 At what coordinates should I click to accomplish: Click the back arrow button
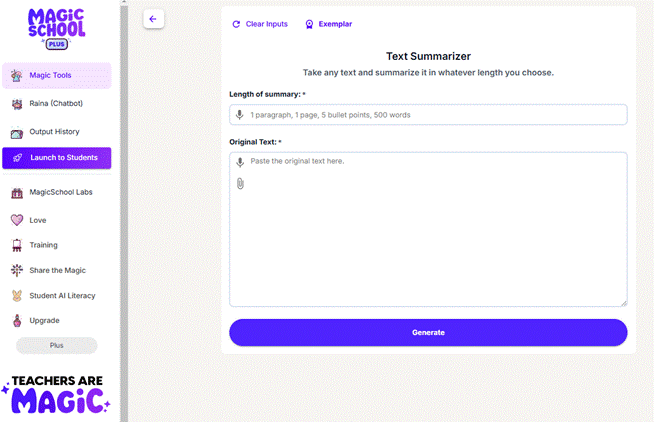153,19
